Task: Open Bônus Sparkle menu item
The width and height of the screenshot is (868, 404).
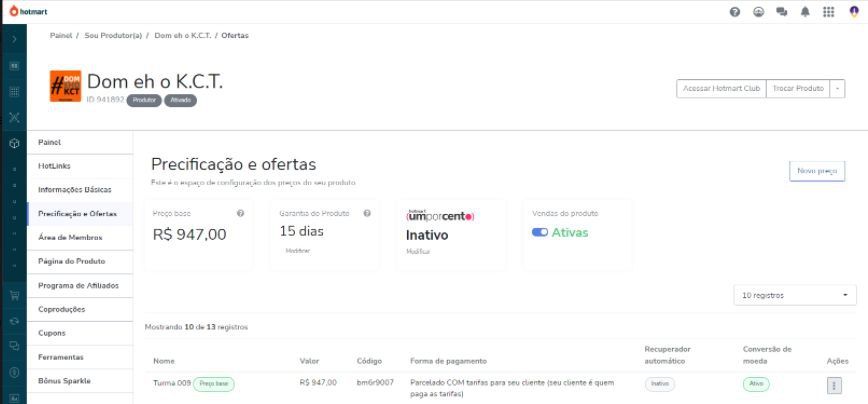Action: coord(80,381)
